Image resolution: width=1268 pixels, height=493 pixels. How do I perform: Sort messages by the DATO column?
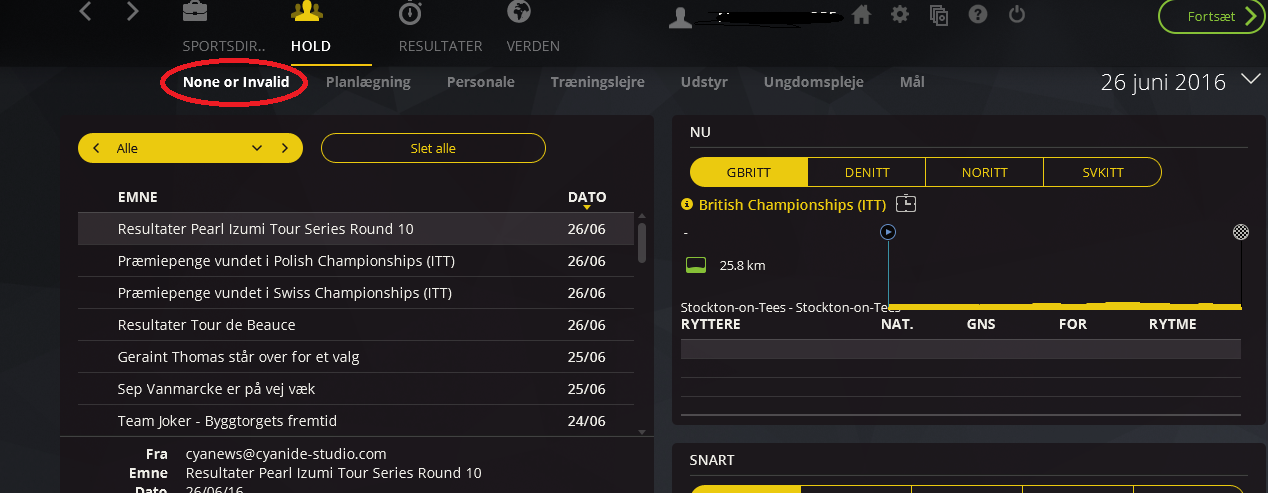(x=587, y=198)
